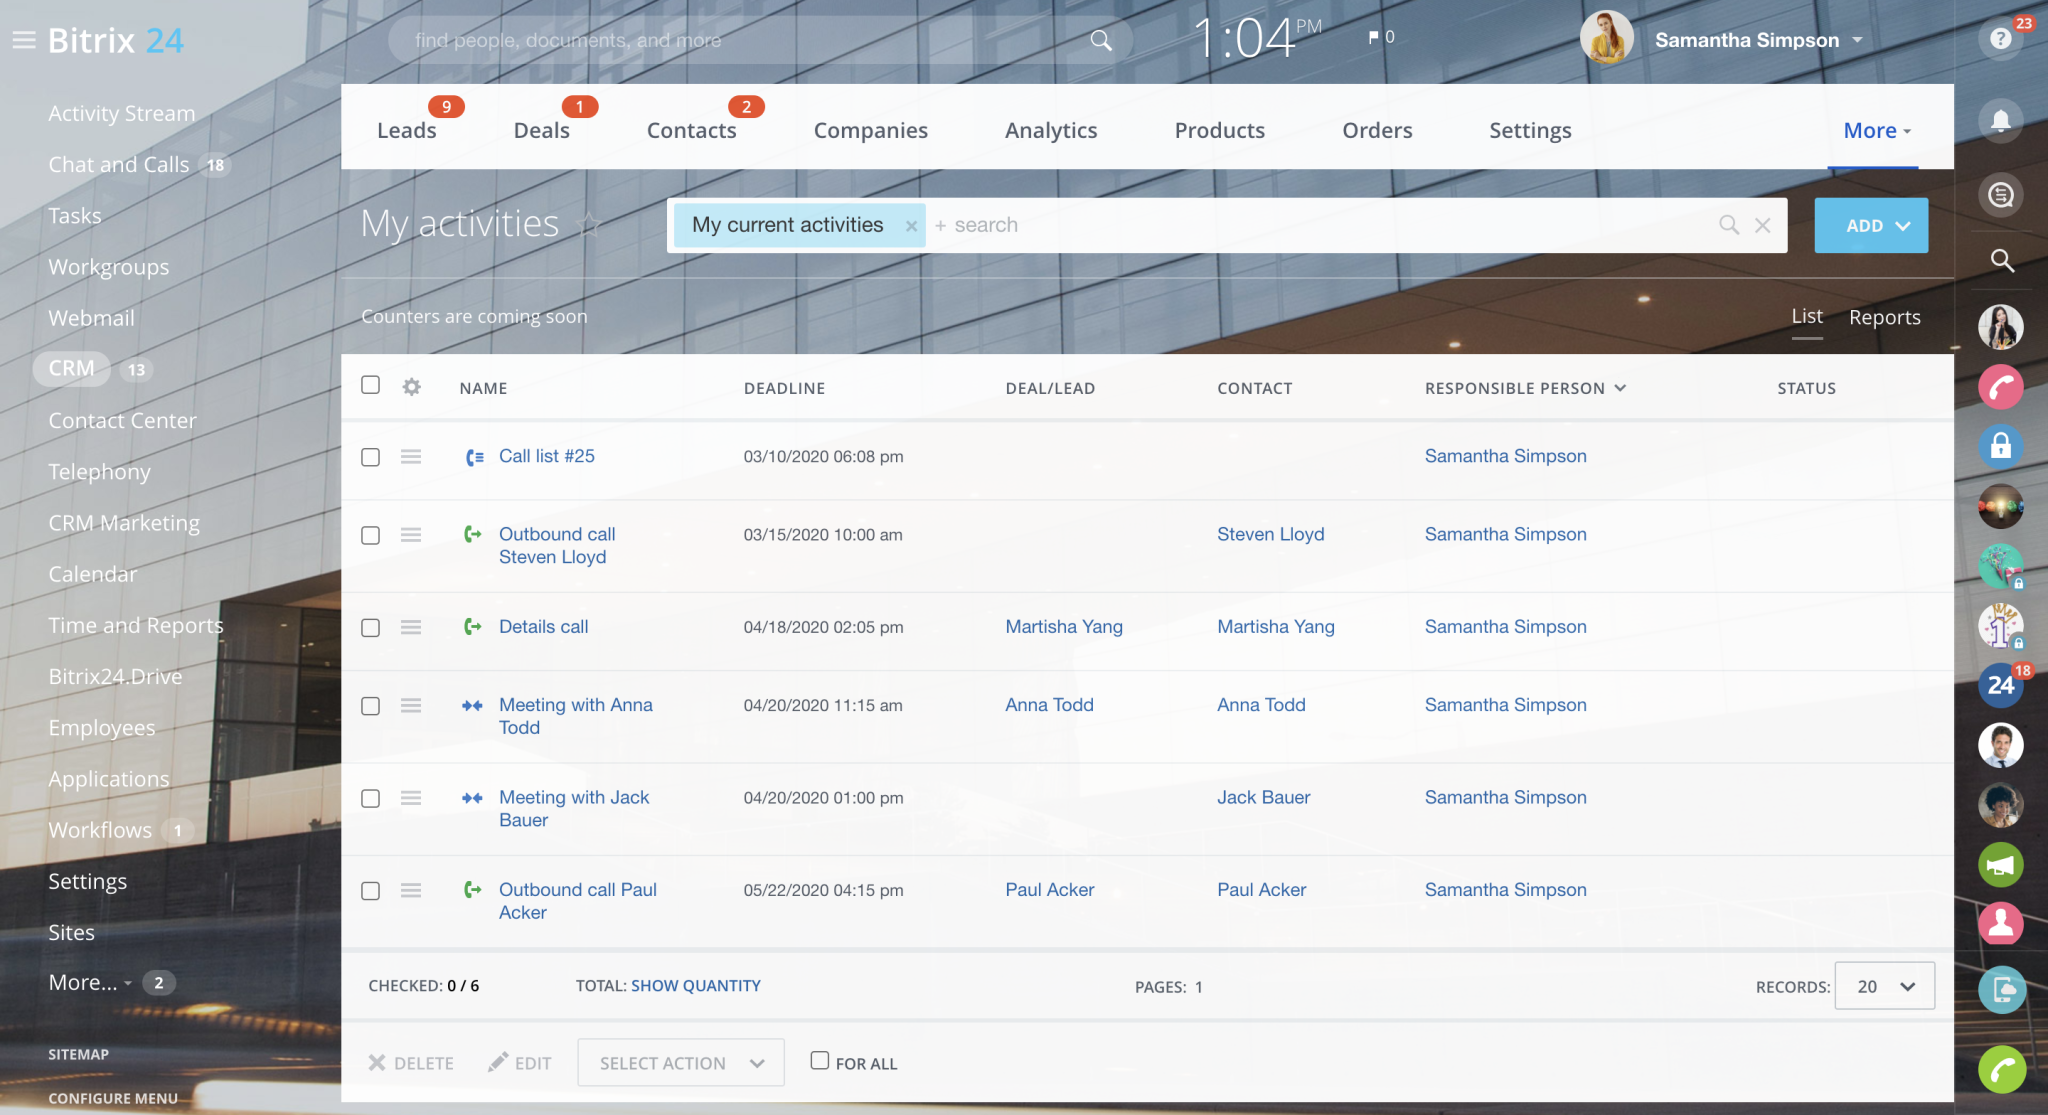2048x1115 pixels.
Task: Toggle the select-all header checkbox
Action: click(x=370, y=385)
